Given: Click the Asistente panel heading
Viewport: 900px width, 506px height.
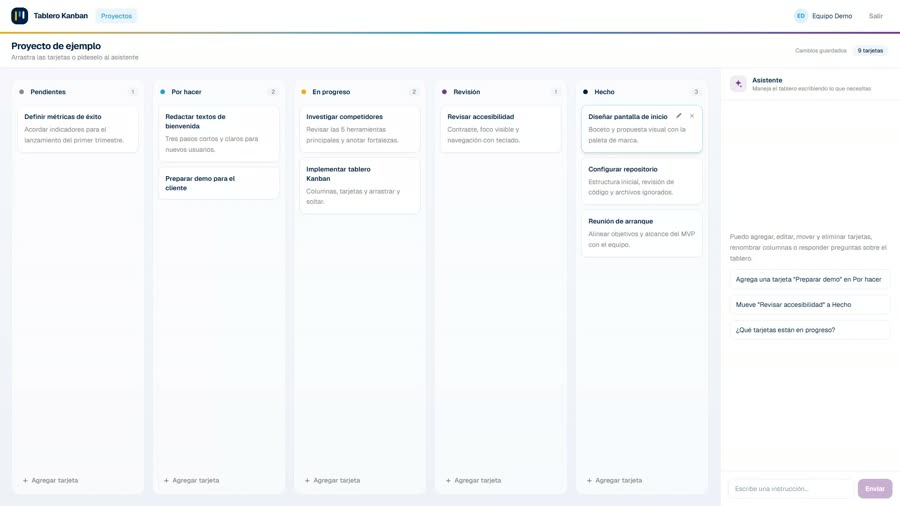Looking at the screenshot, I should pos(767,80).
